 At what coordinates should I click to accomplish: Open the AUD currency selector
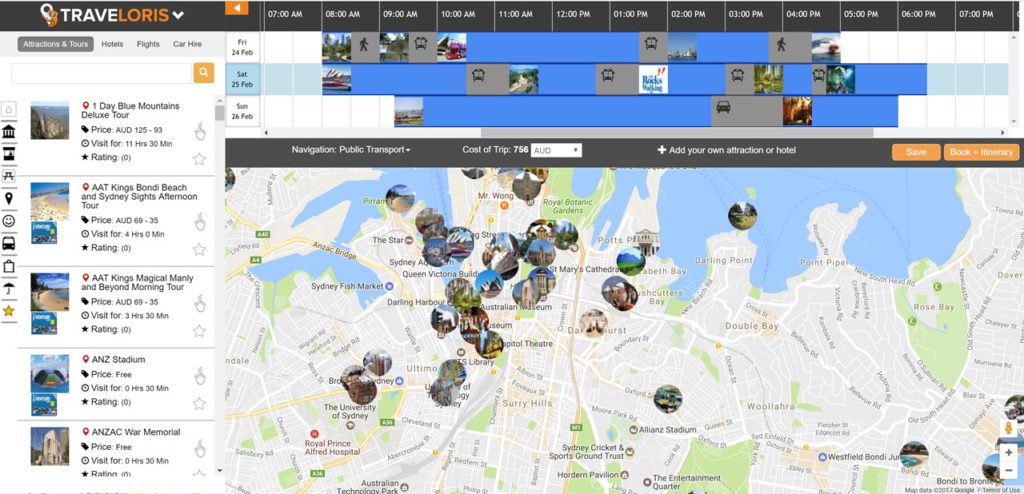(556, 150)
